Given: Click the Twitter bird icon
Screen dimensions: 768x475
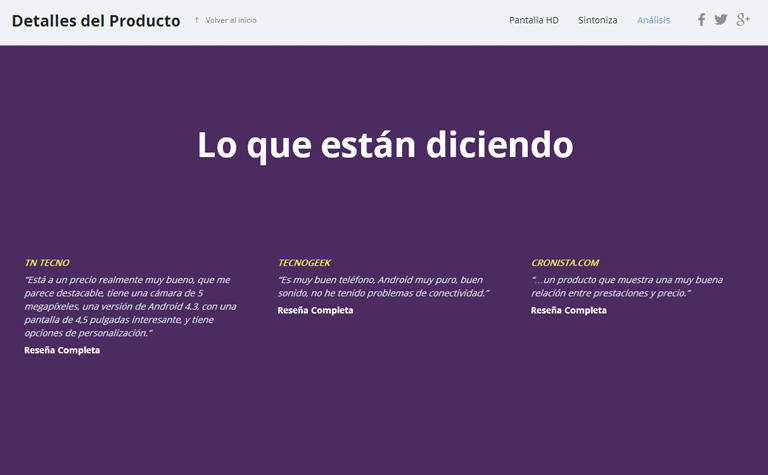Looking at the screenshot, I should tap(721, 20).
